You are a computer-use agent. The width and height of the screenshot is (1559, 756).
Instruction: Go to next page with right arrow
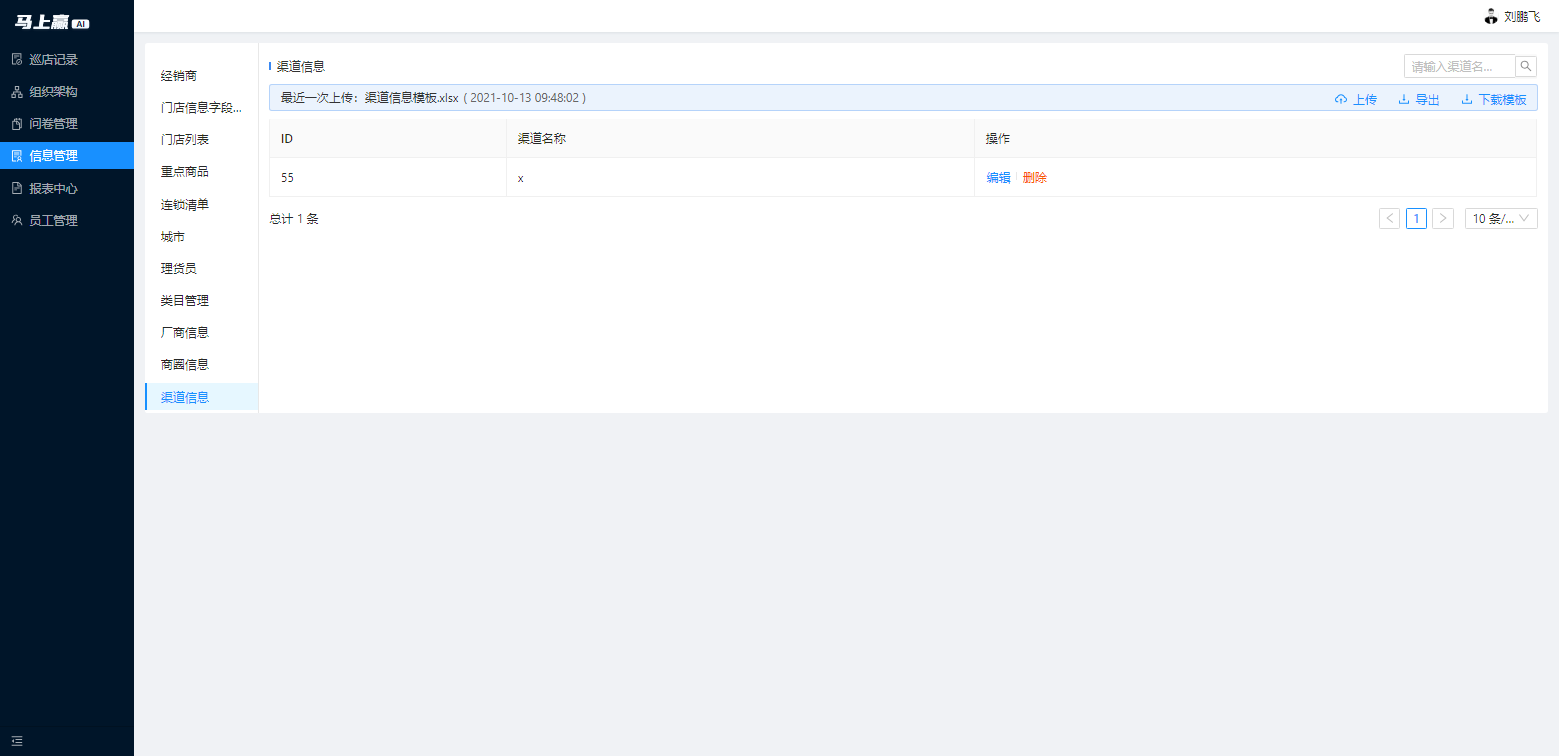click(1443, 218)
